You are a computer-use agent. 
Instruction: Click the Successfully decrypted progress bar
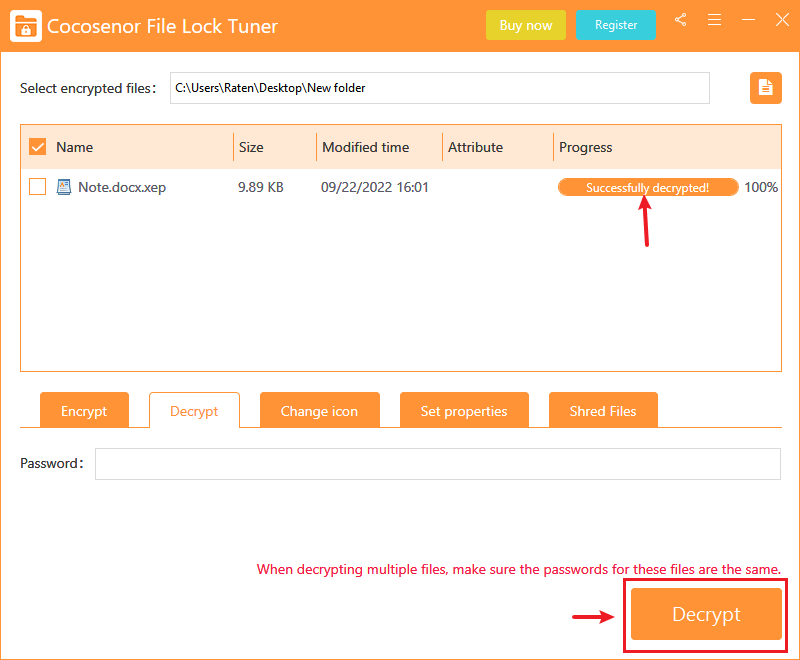(648, 187)
